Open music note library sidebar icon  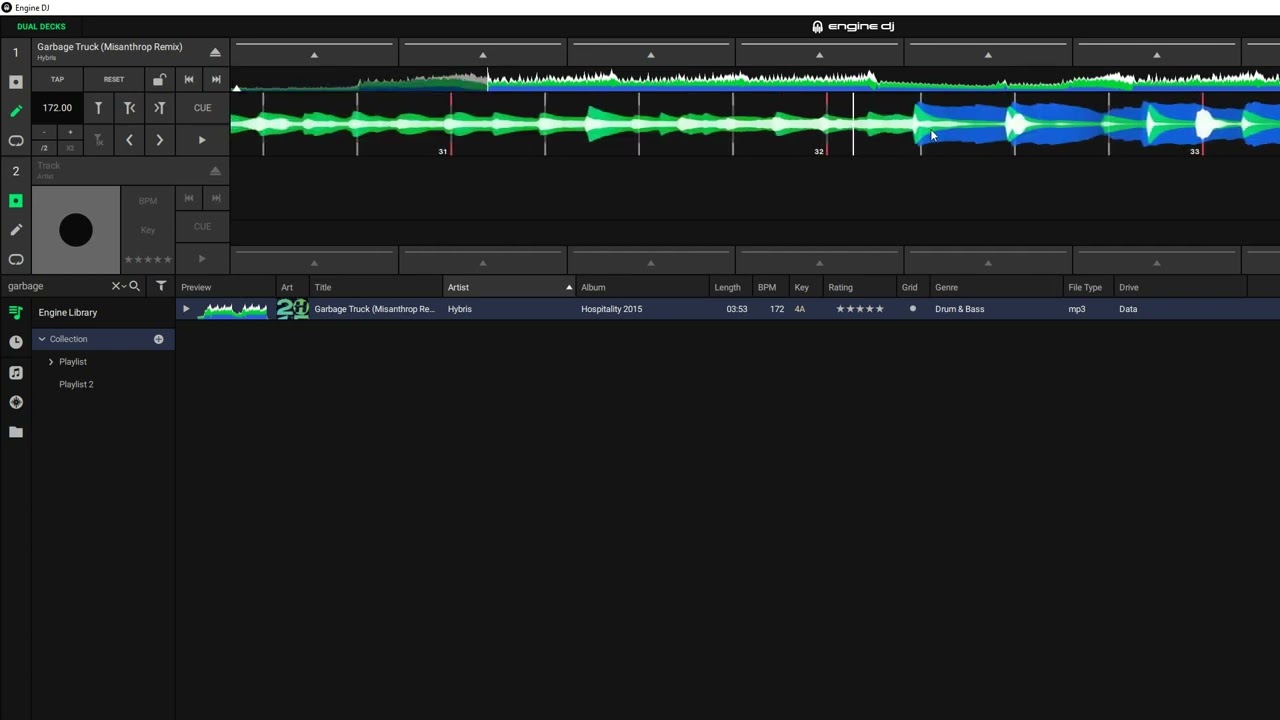[x=15, y=372]
